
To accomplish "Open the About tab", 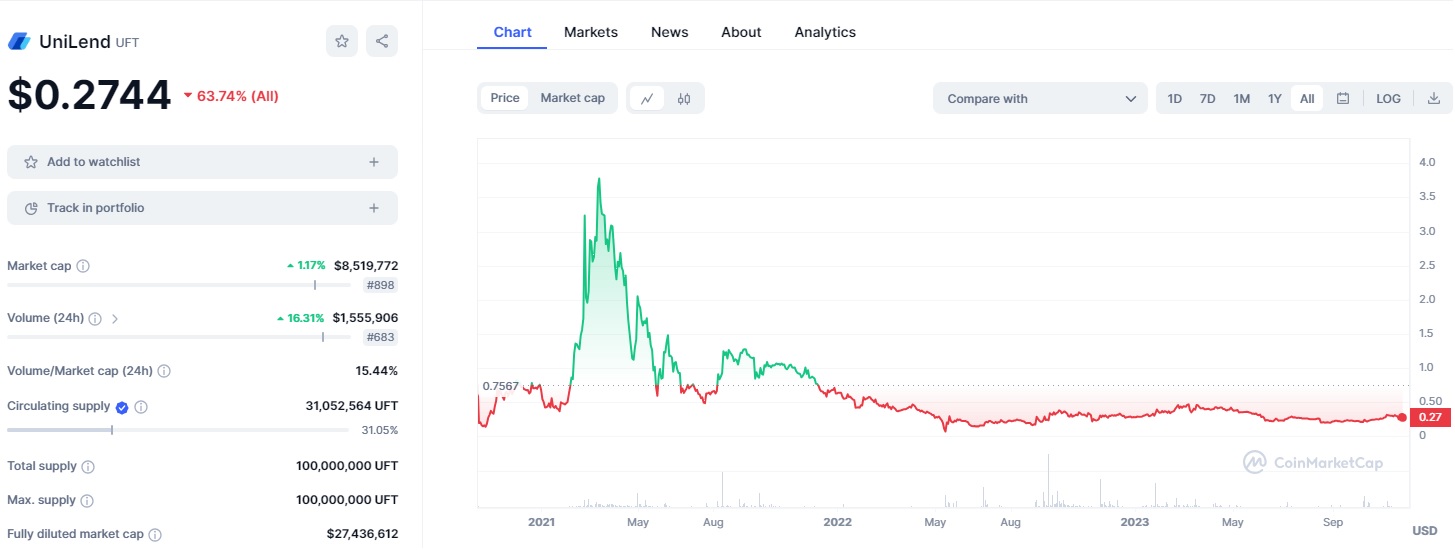I will point(741,32).
